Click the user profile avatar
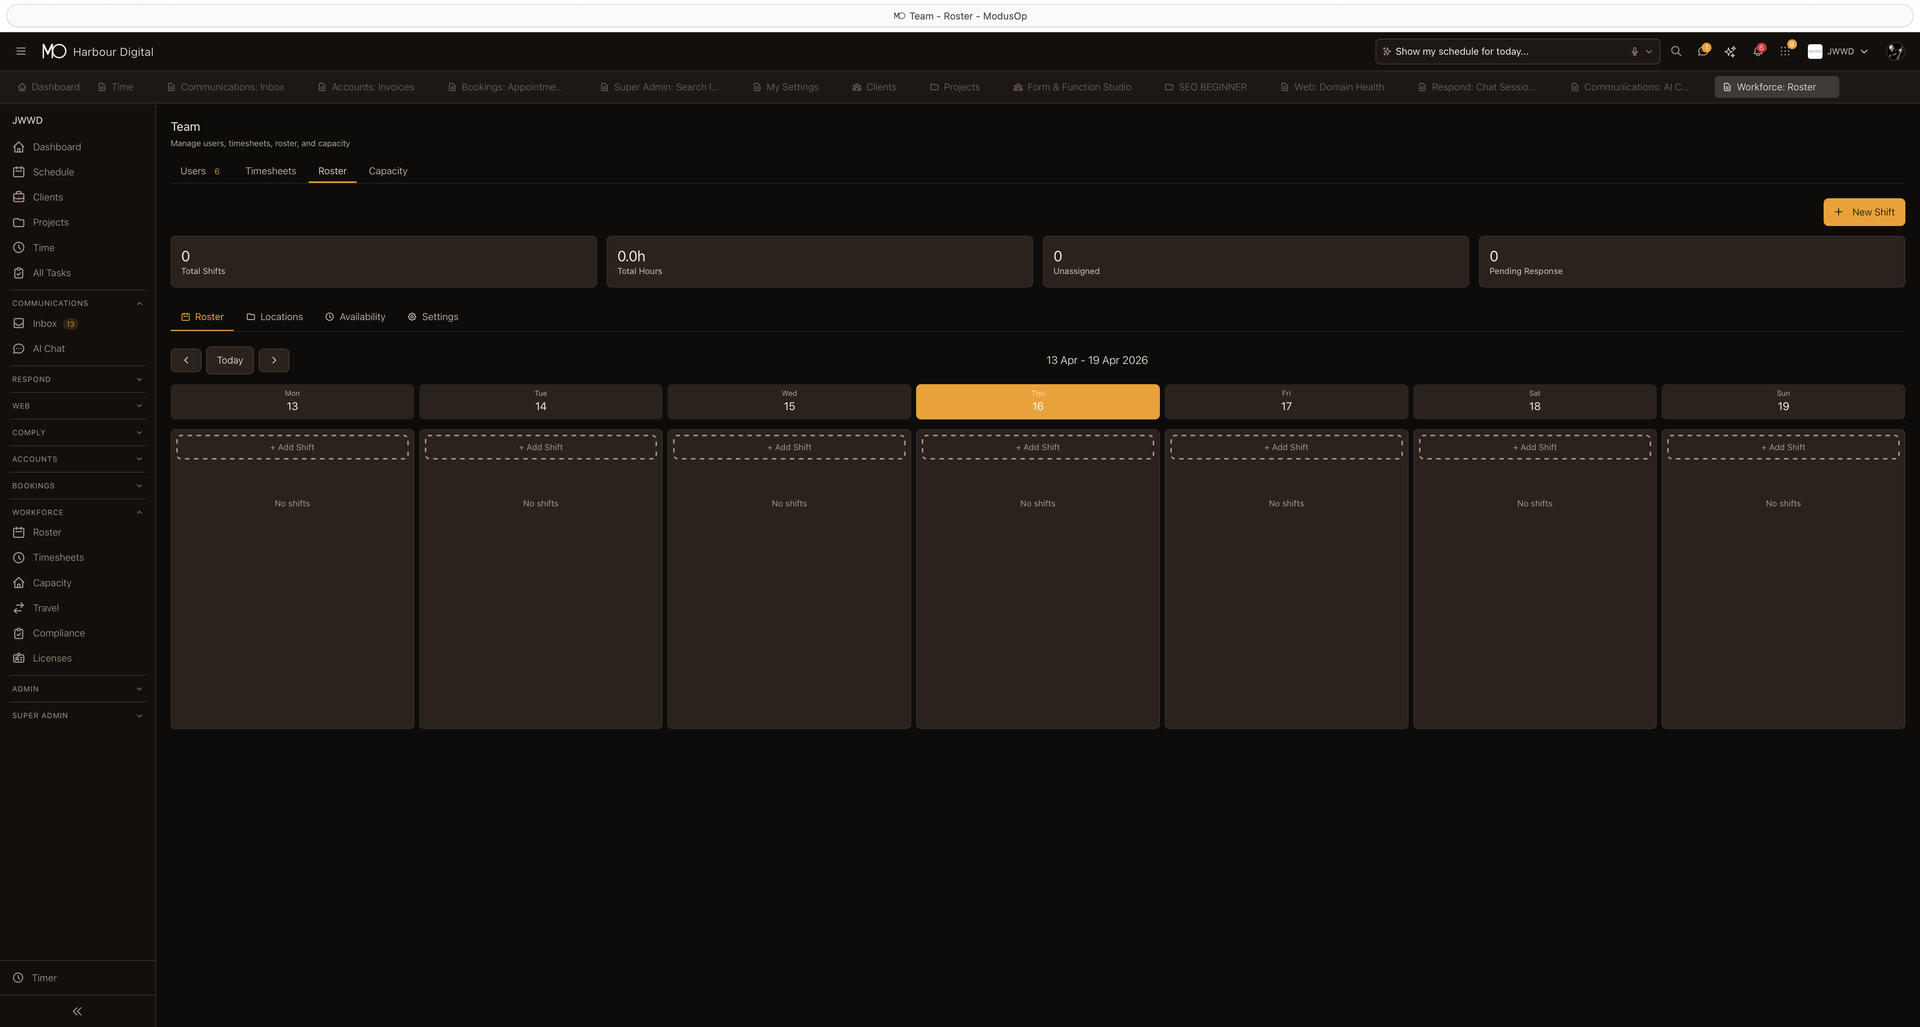Screen dimensions: 1920x1027 1893,51
